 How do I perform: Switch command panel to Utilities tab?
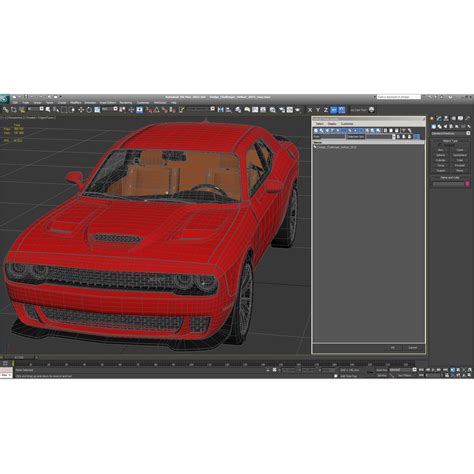tap(467, 118)
